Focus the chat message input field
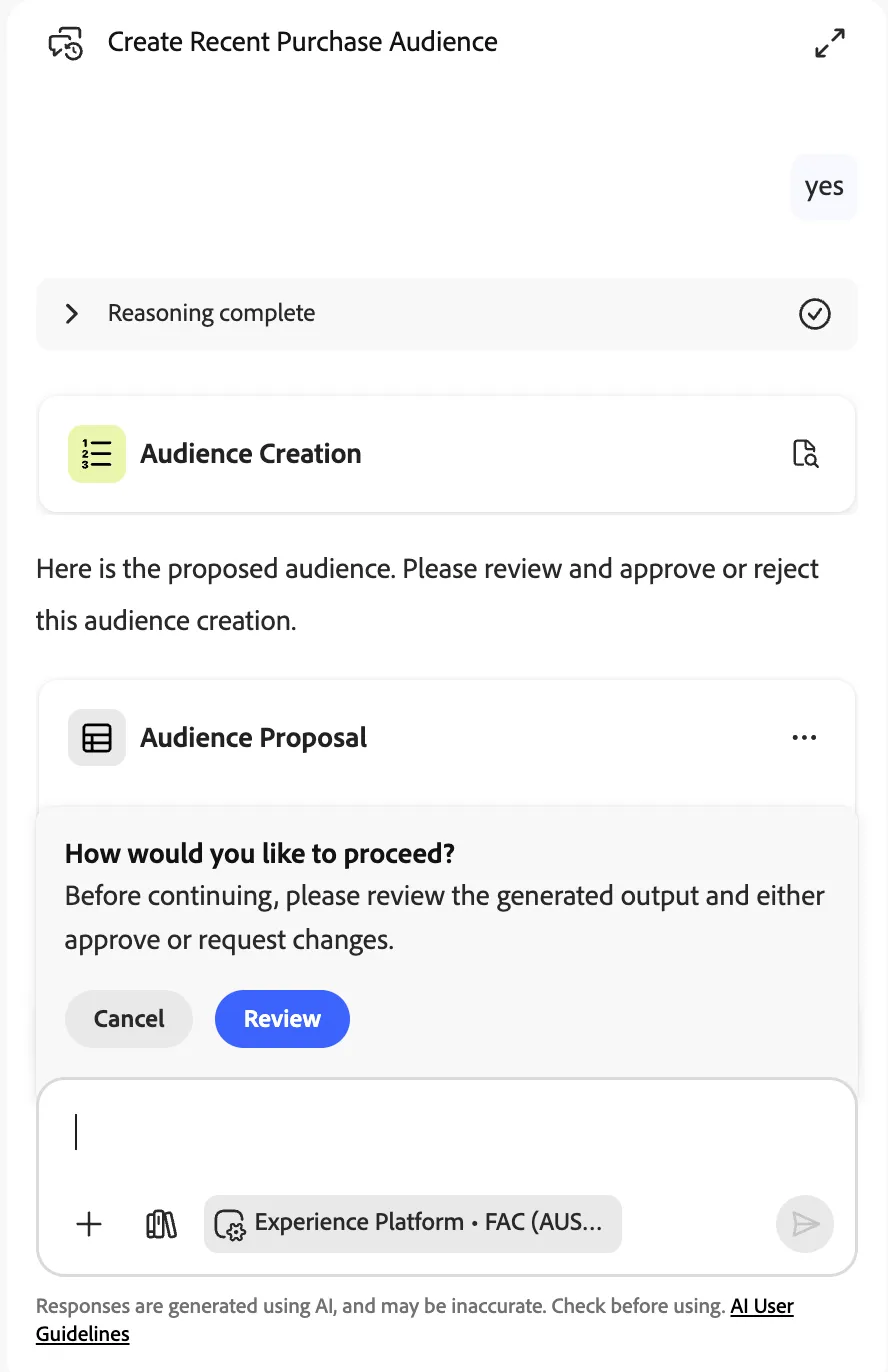The image size is (888, 1372). [446, 1133]
